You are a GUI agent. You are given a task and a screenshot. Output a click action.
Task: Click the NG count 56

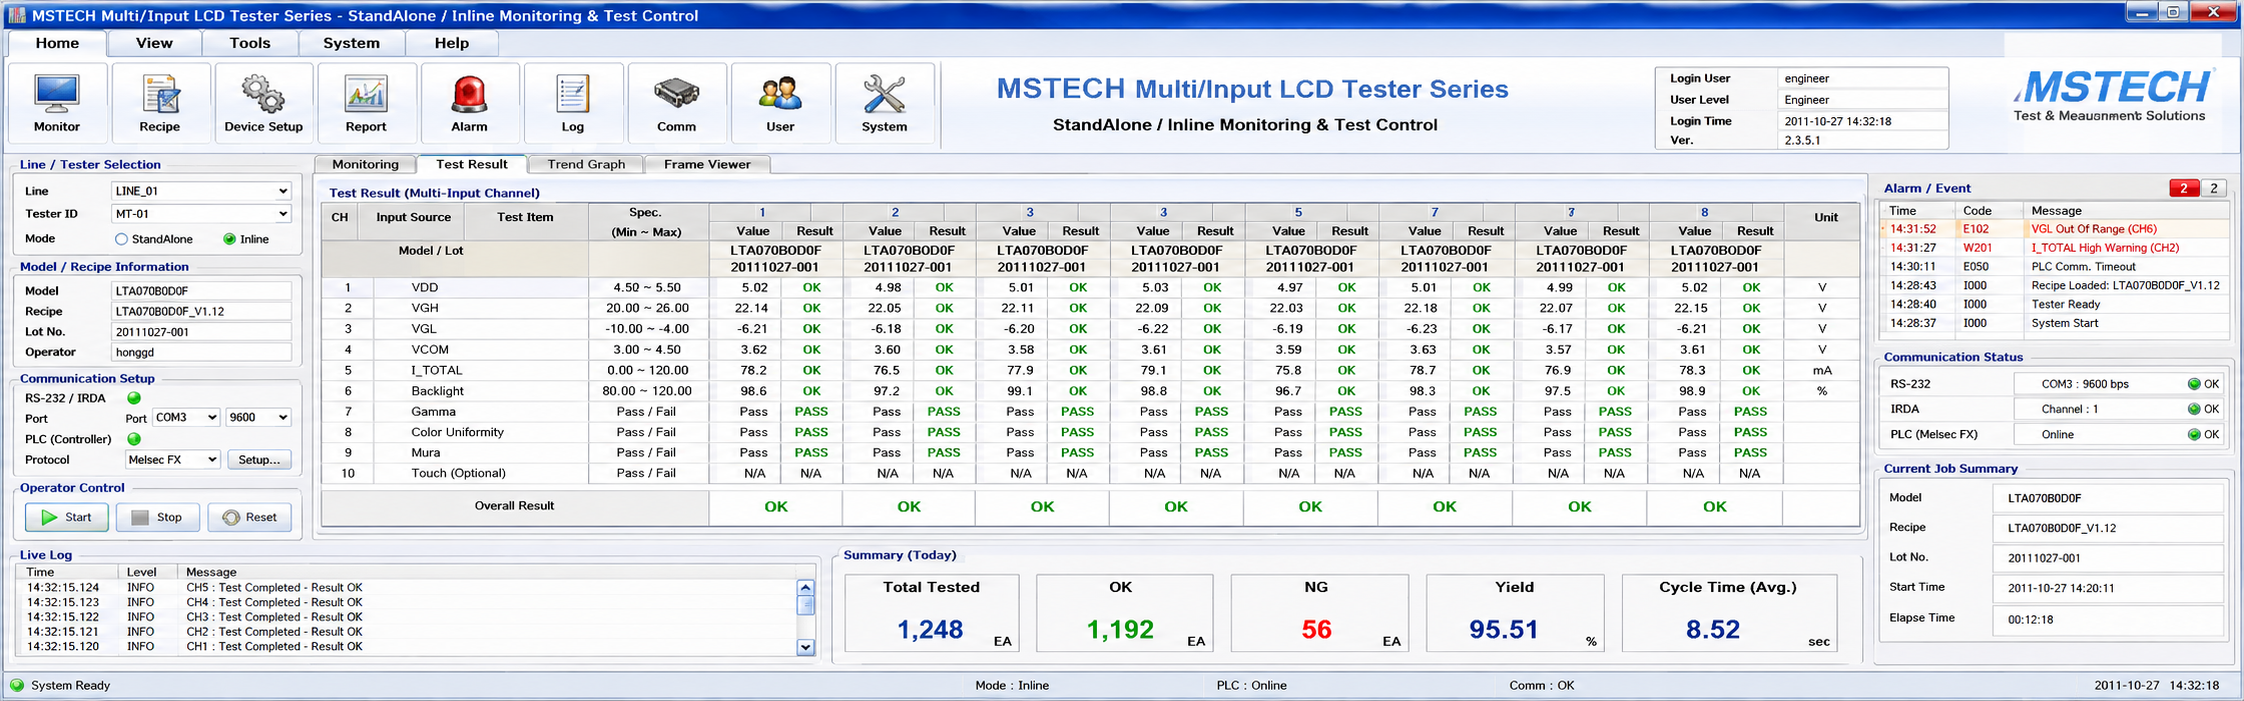1316,629
